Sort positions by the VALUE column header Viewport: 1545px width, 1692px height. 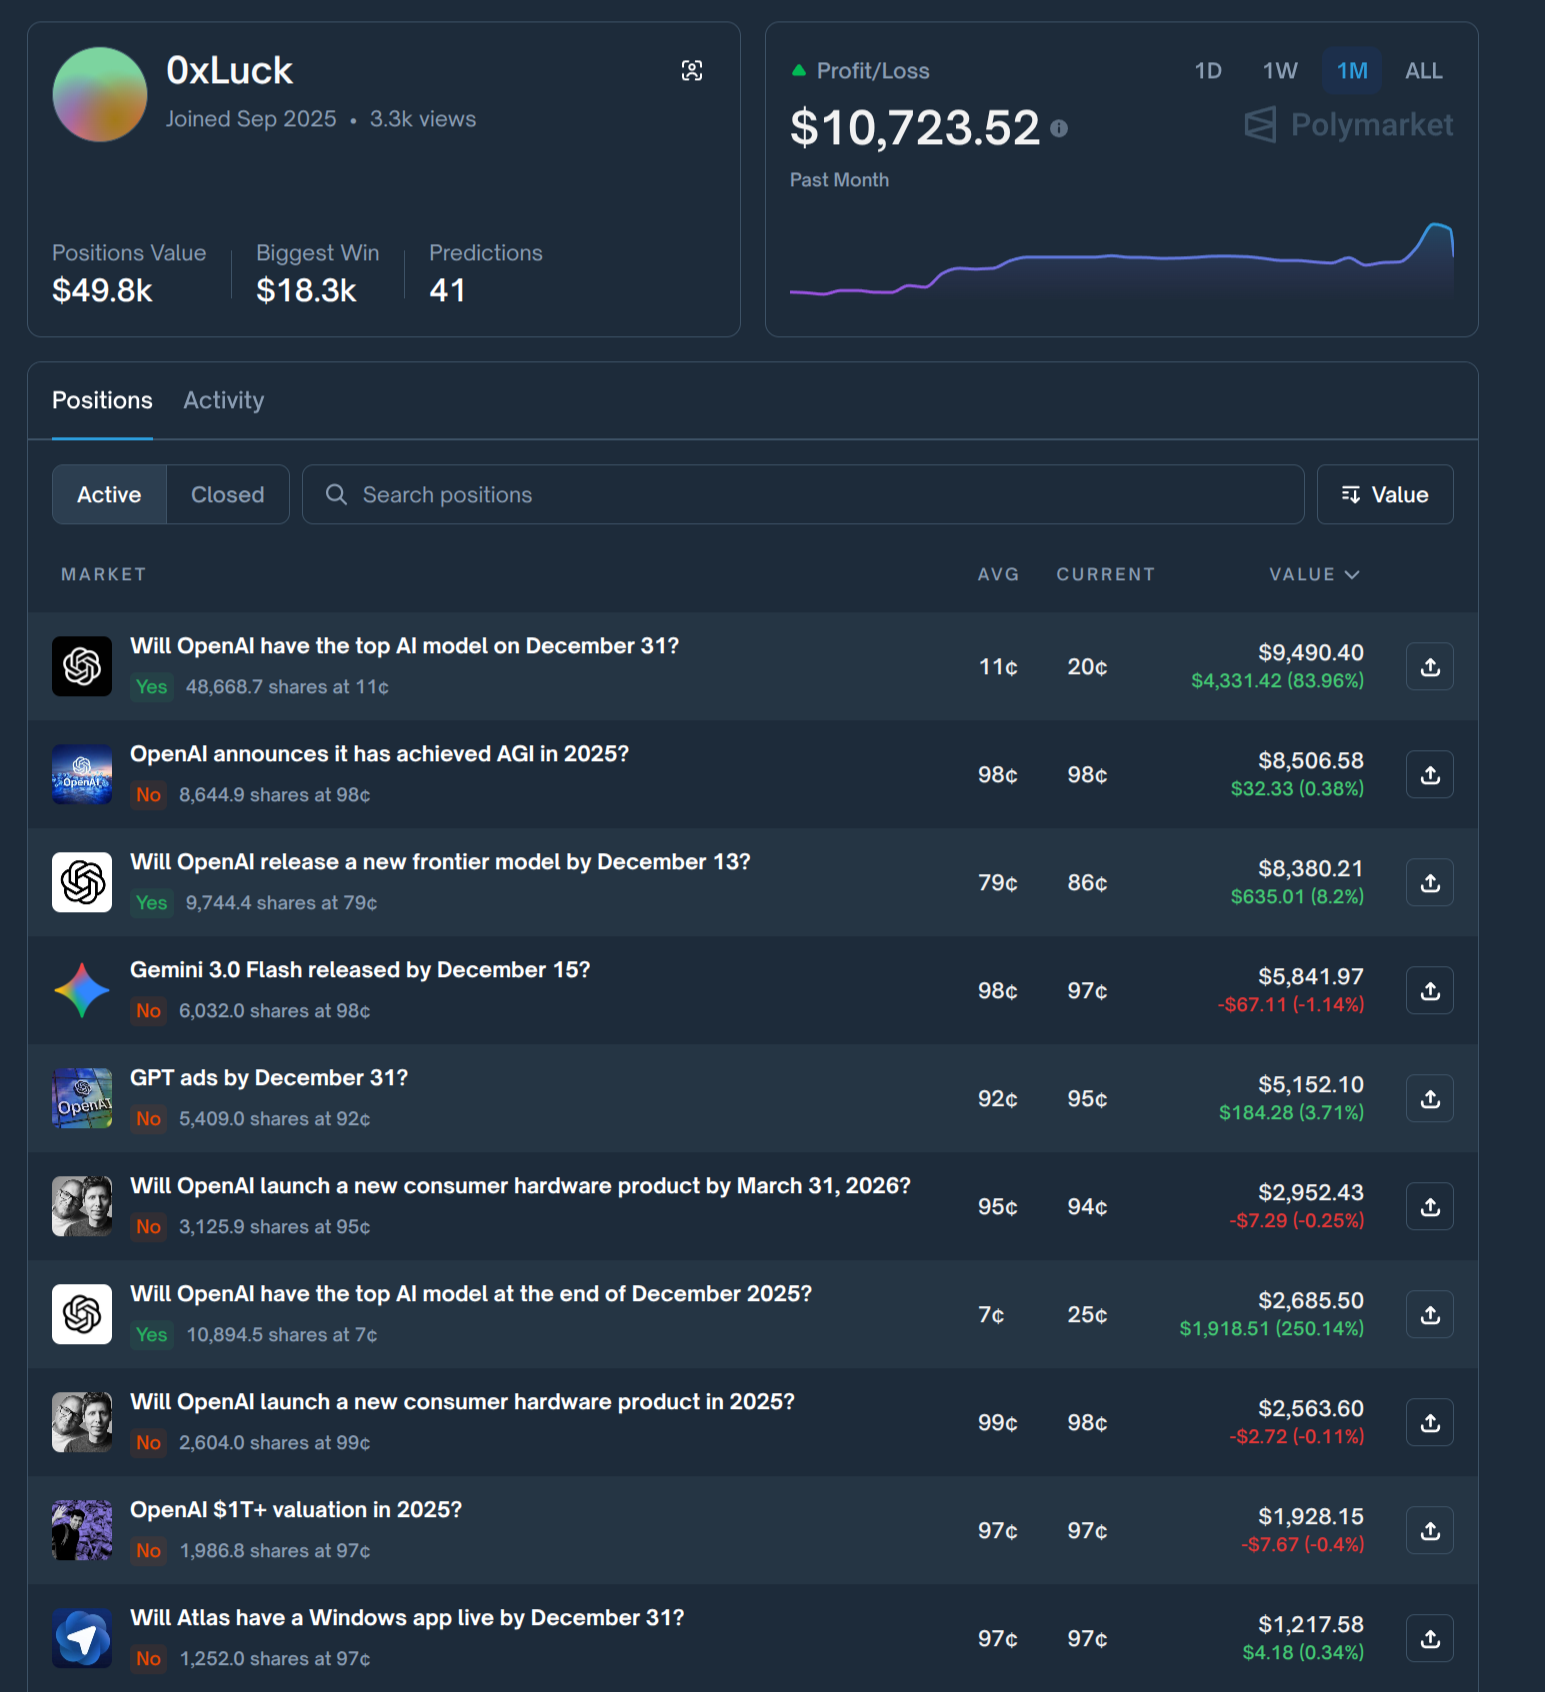pos(1314,574)
